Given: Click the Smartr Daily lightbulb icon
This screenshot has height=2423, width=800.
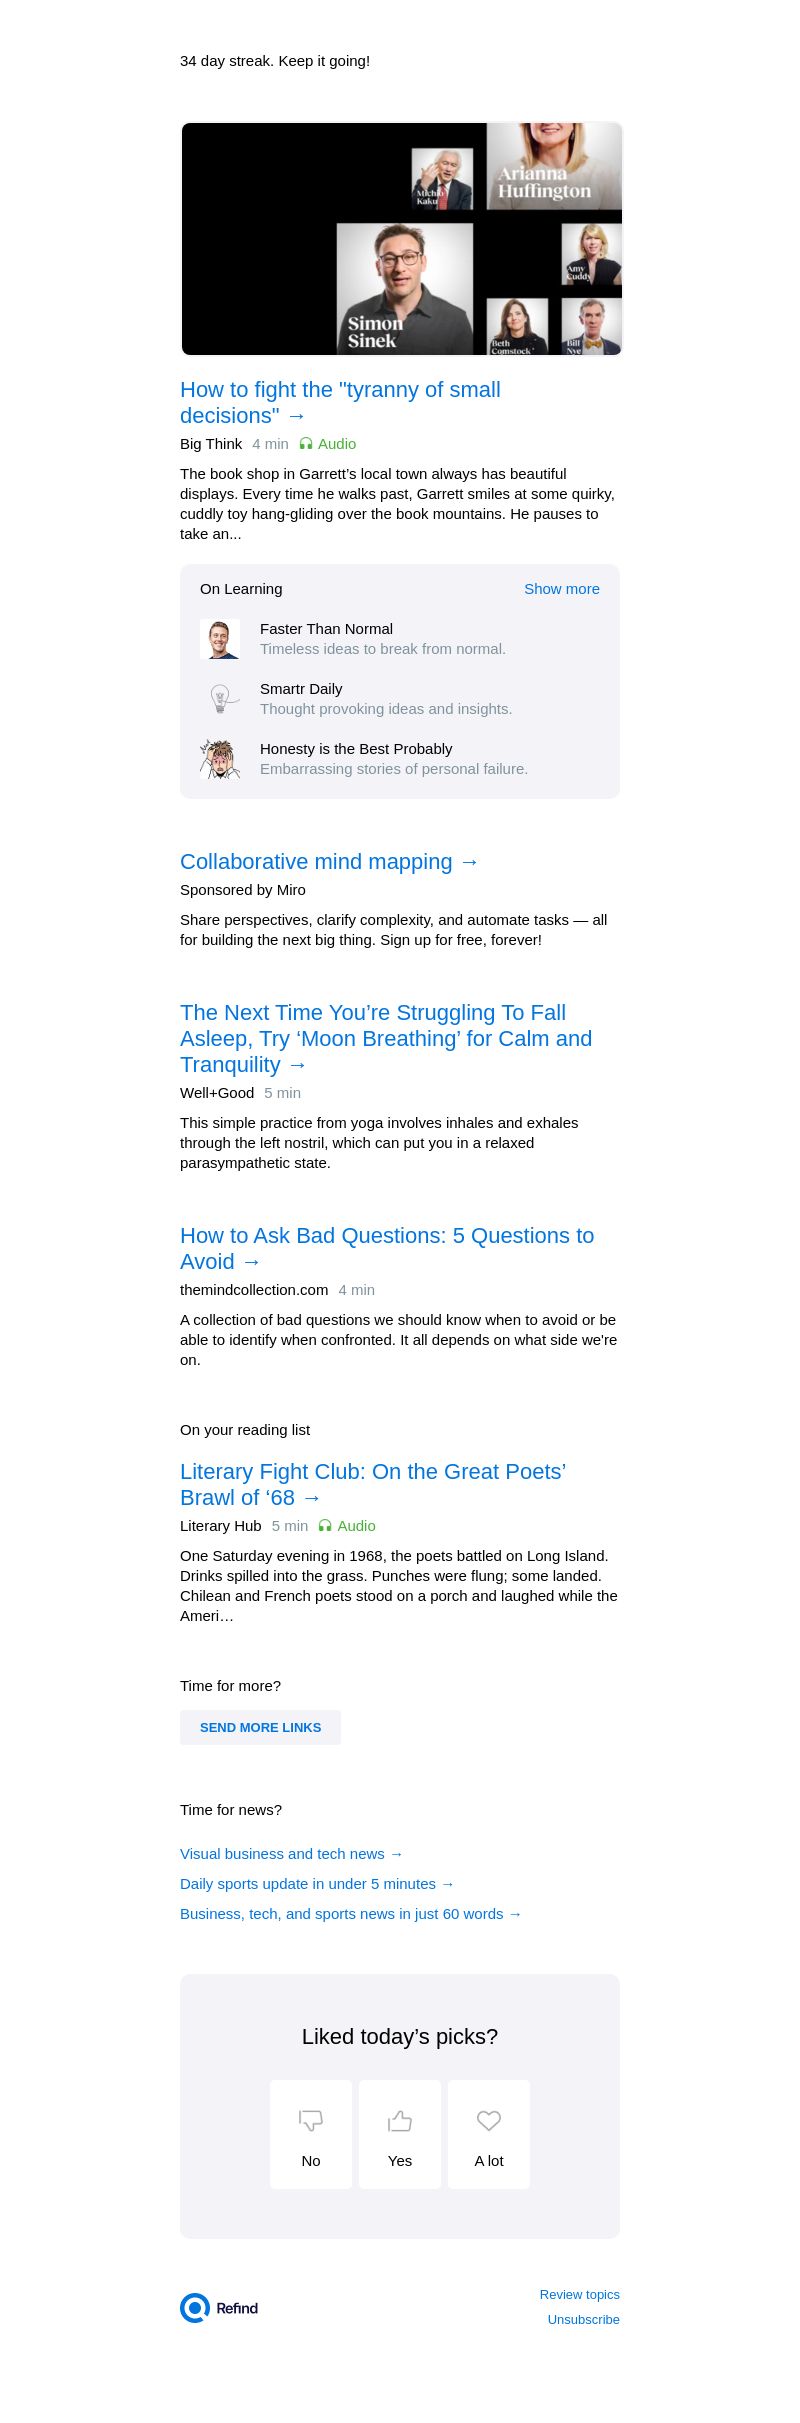Looking at the screenshot, I should (x=220, y=699).
